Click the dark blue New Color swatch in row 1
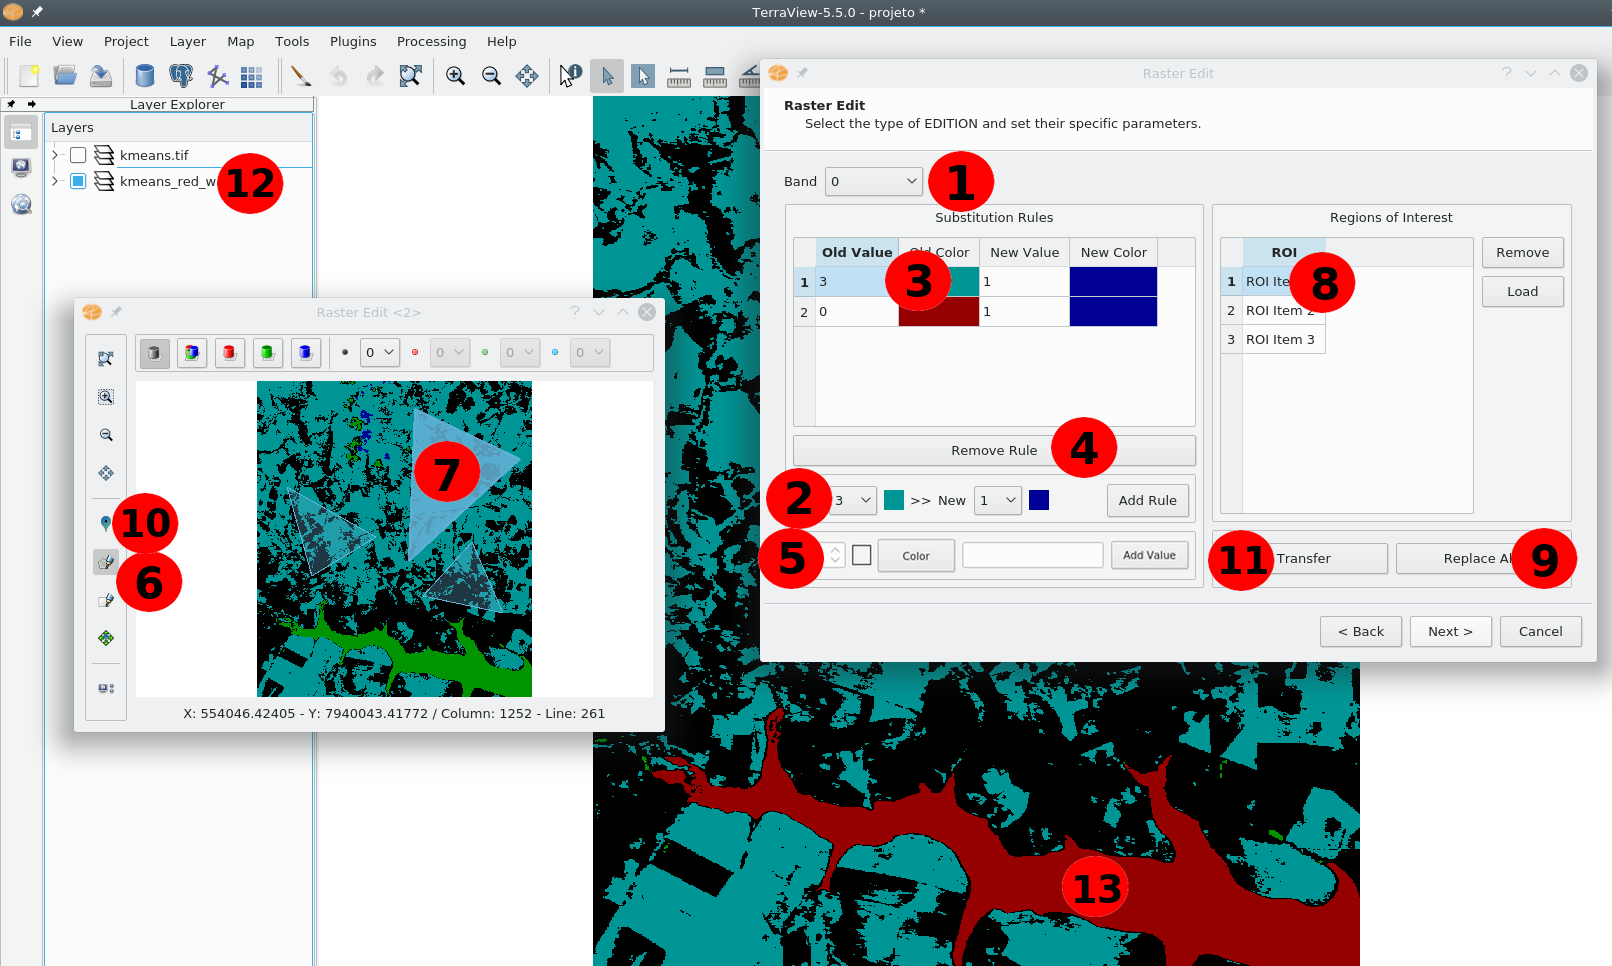Viewport: 1612px width, 966px height. tap(1113, 282)
